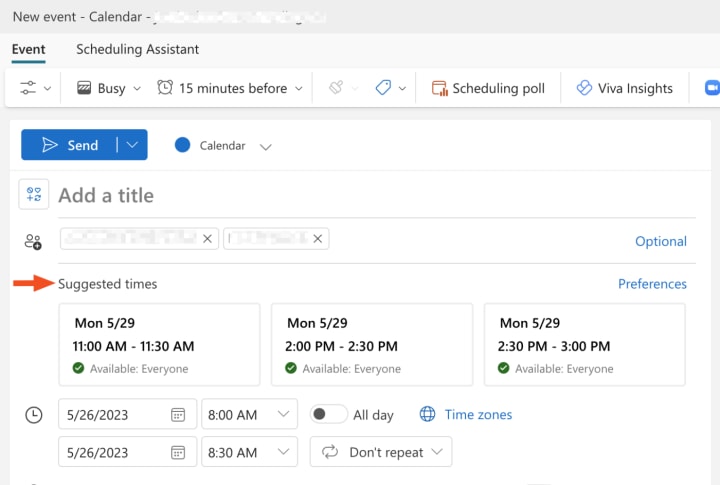
Task: Expand the start time 8:00 AM dropdown
Action: tap(283, 414)
